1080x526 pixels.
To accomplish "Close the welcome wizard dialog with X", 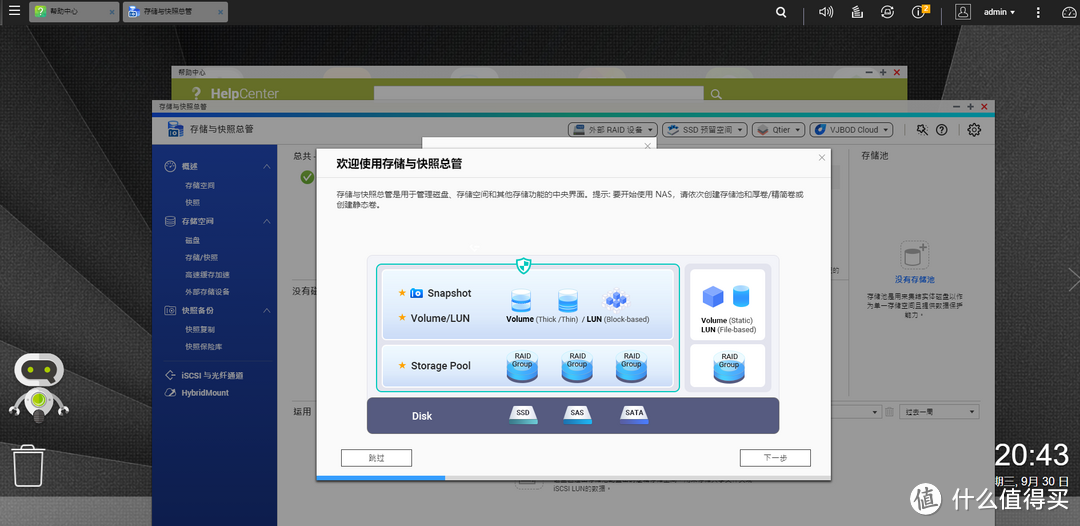I will pyautogui.click(x=821, y=158).
